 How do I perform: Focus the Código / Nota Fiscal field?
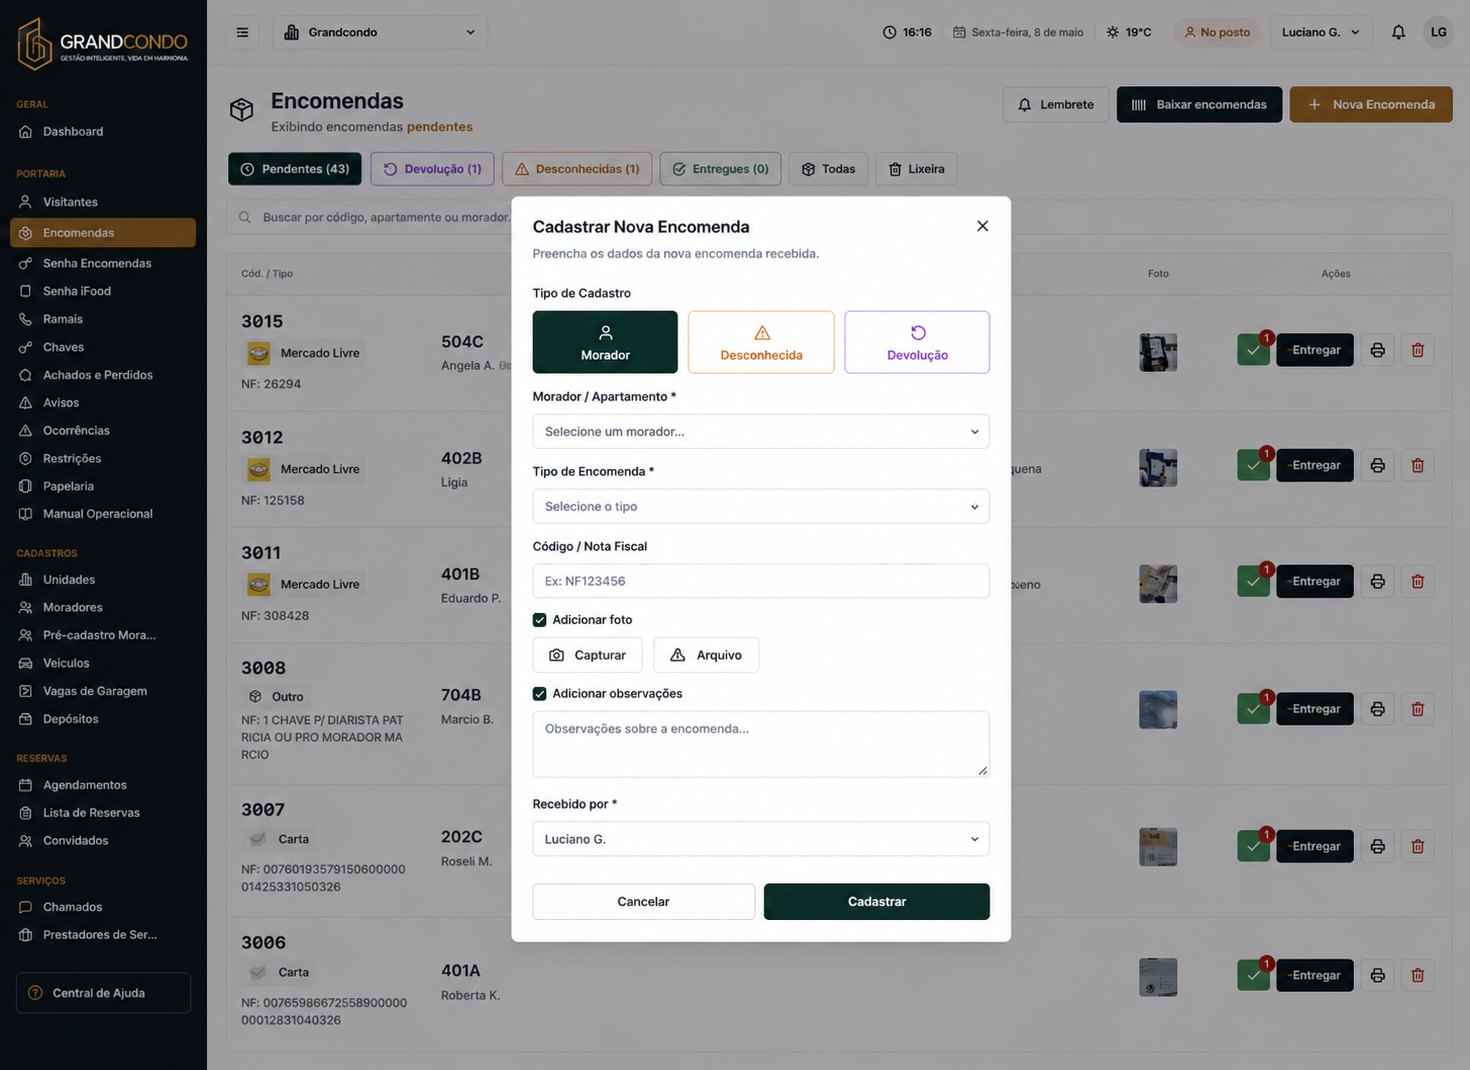coord(761,581)
